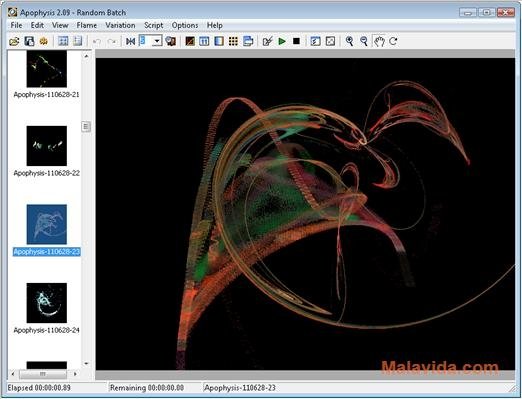522x399 pixels.
Task: Open the mutation grid icon
Action: (x=233, y=41)
